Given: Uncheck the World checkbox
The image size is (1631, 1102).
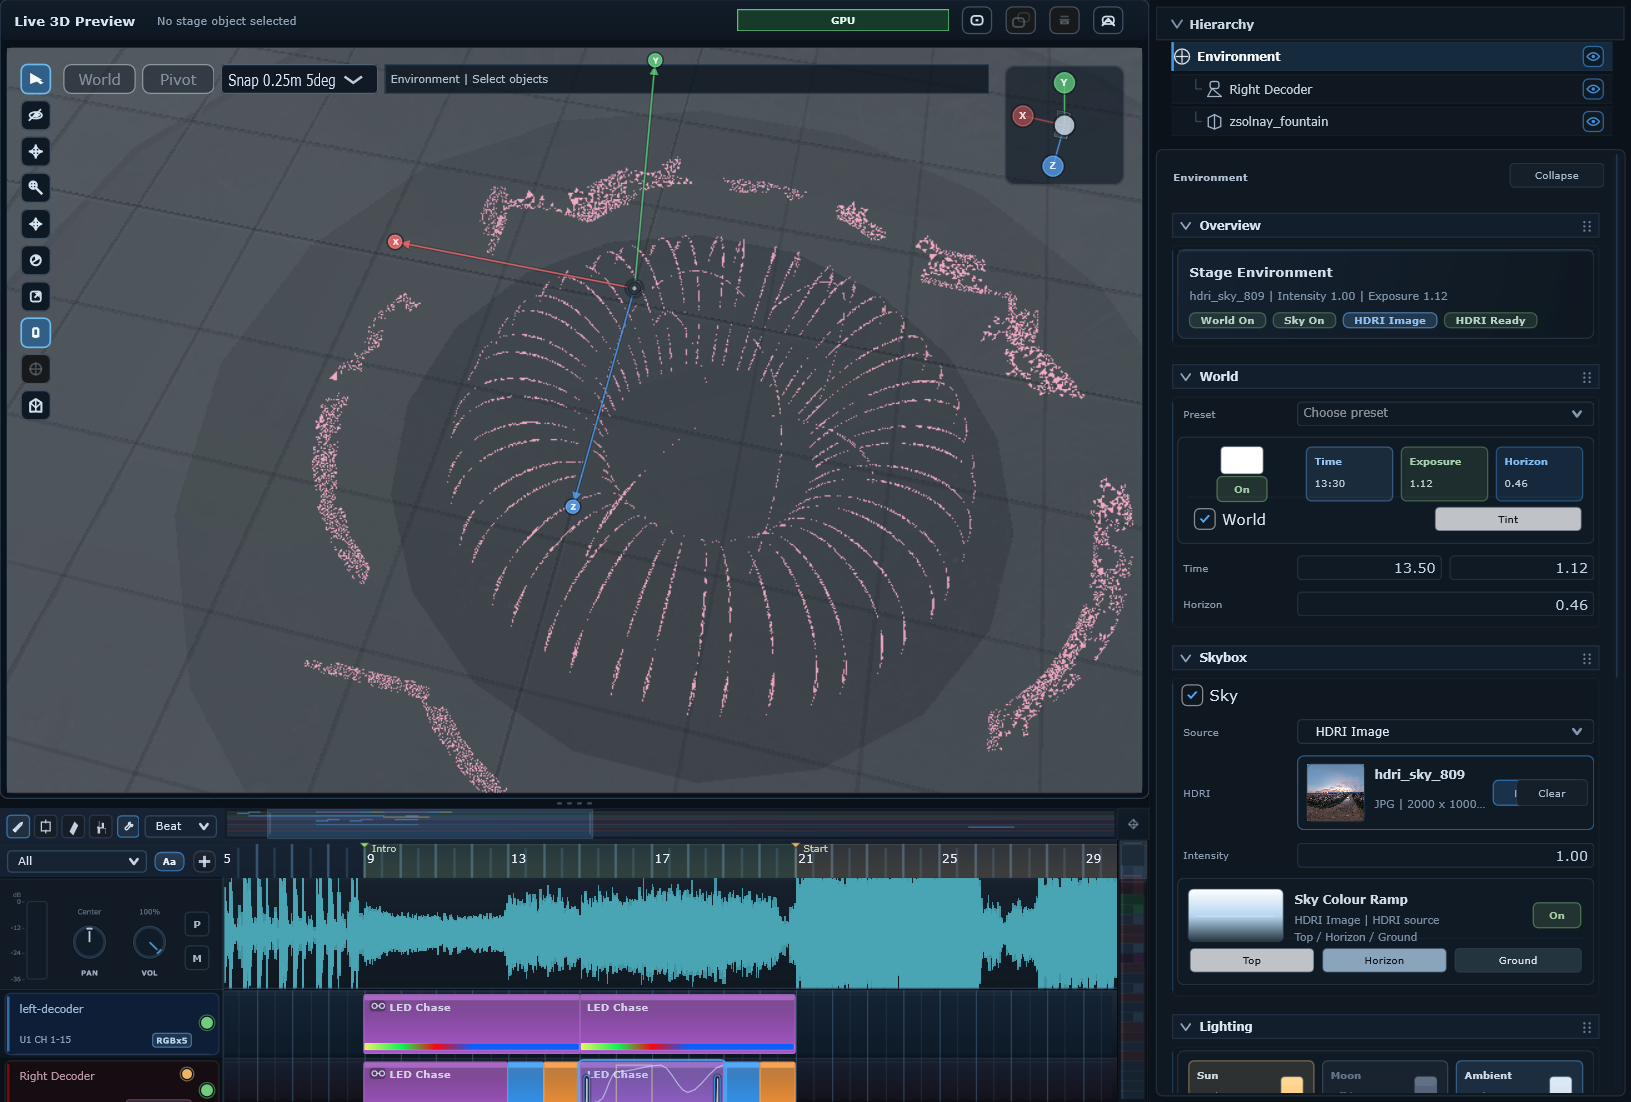Looking at the screenshot, I should point(1204,519).
